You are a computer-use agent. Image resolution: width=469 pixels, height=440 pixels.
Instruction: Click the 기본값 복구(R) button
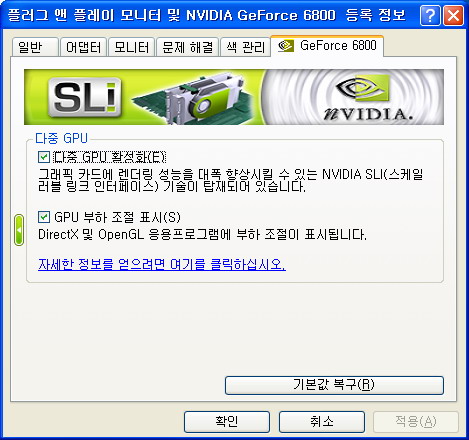pyautogui.click(x=334, y=385)
